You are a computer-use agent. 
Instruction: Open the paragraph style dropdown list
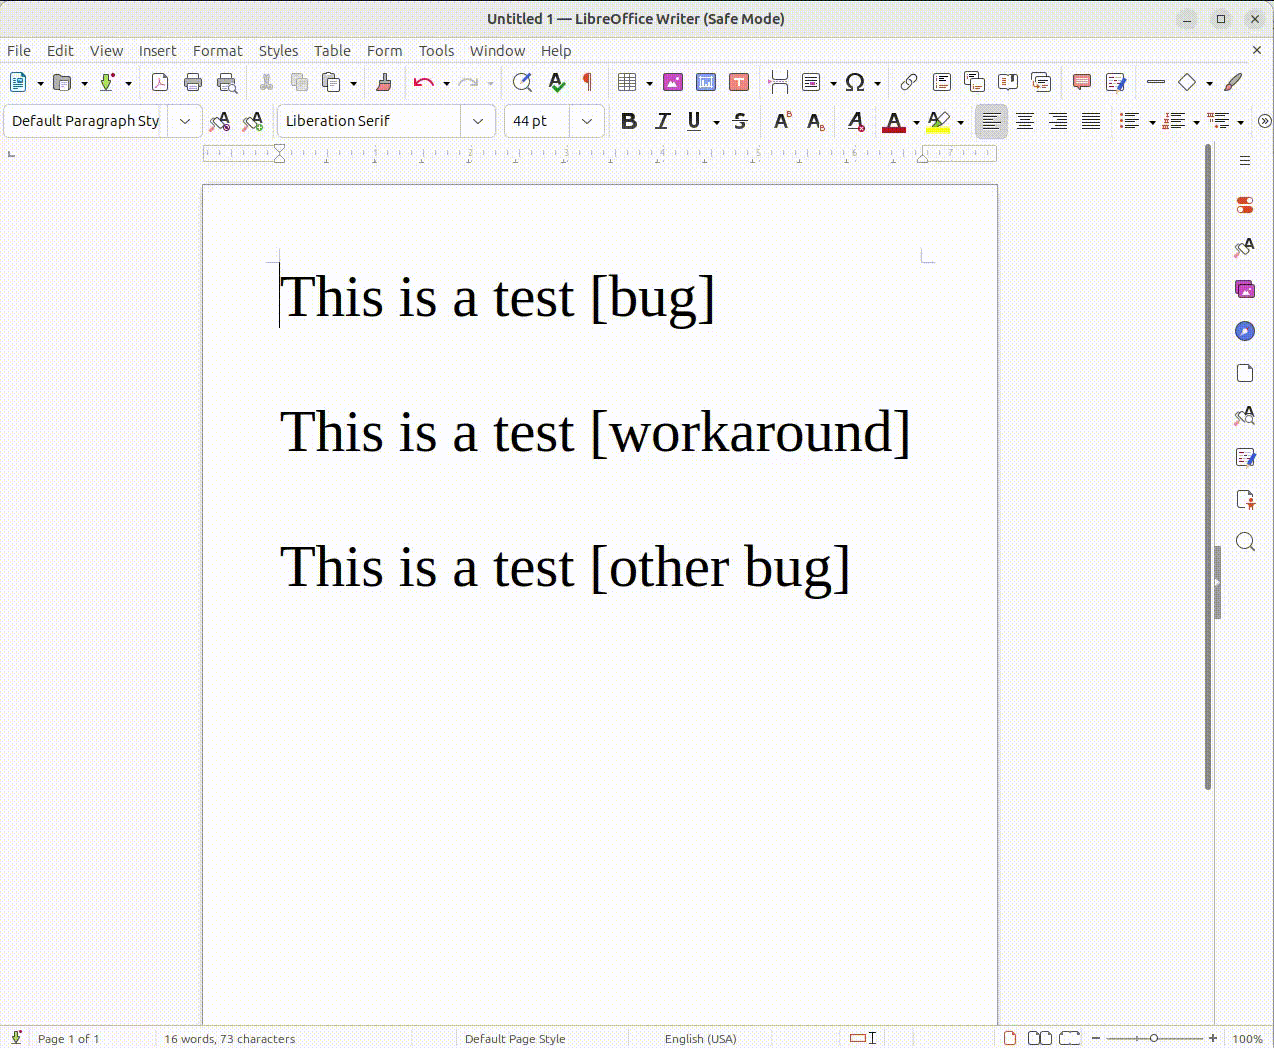(x=184, y=121)
